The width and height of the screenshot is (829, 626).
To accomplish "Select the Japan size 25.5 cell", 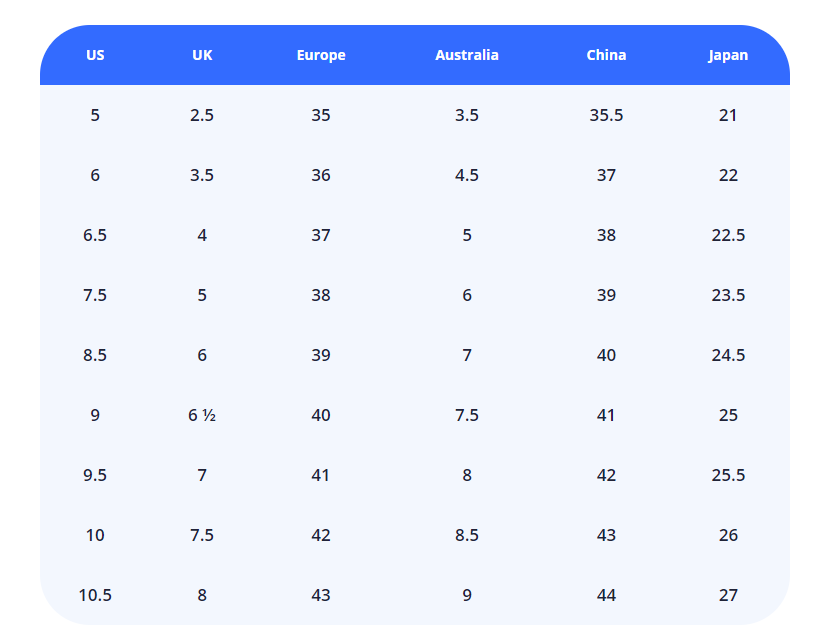I will 728,475.
